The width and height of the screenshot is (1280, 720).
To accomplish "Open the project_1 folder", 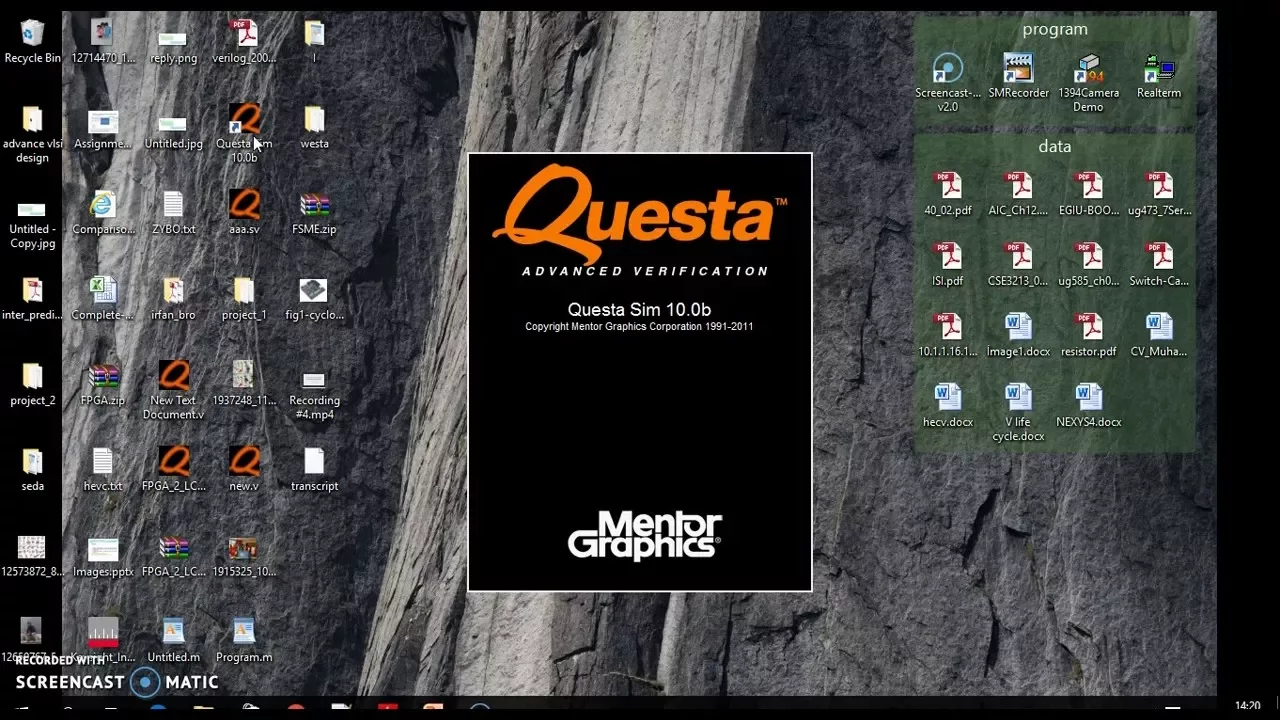I will pos(244,299).
